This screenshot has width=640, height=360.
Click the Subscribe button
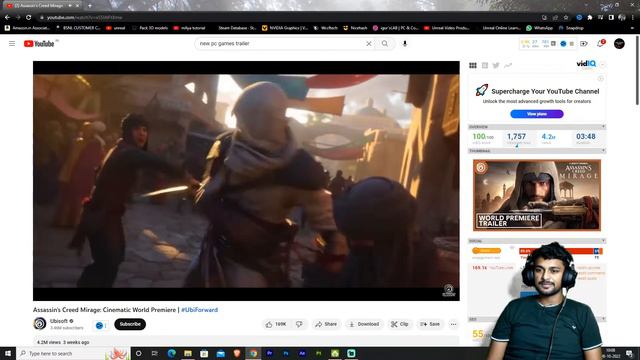coord(130,324)
